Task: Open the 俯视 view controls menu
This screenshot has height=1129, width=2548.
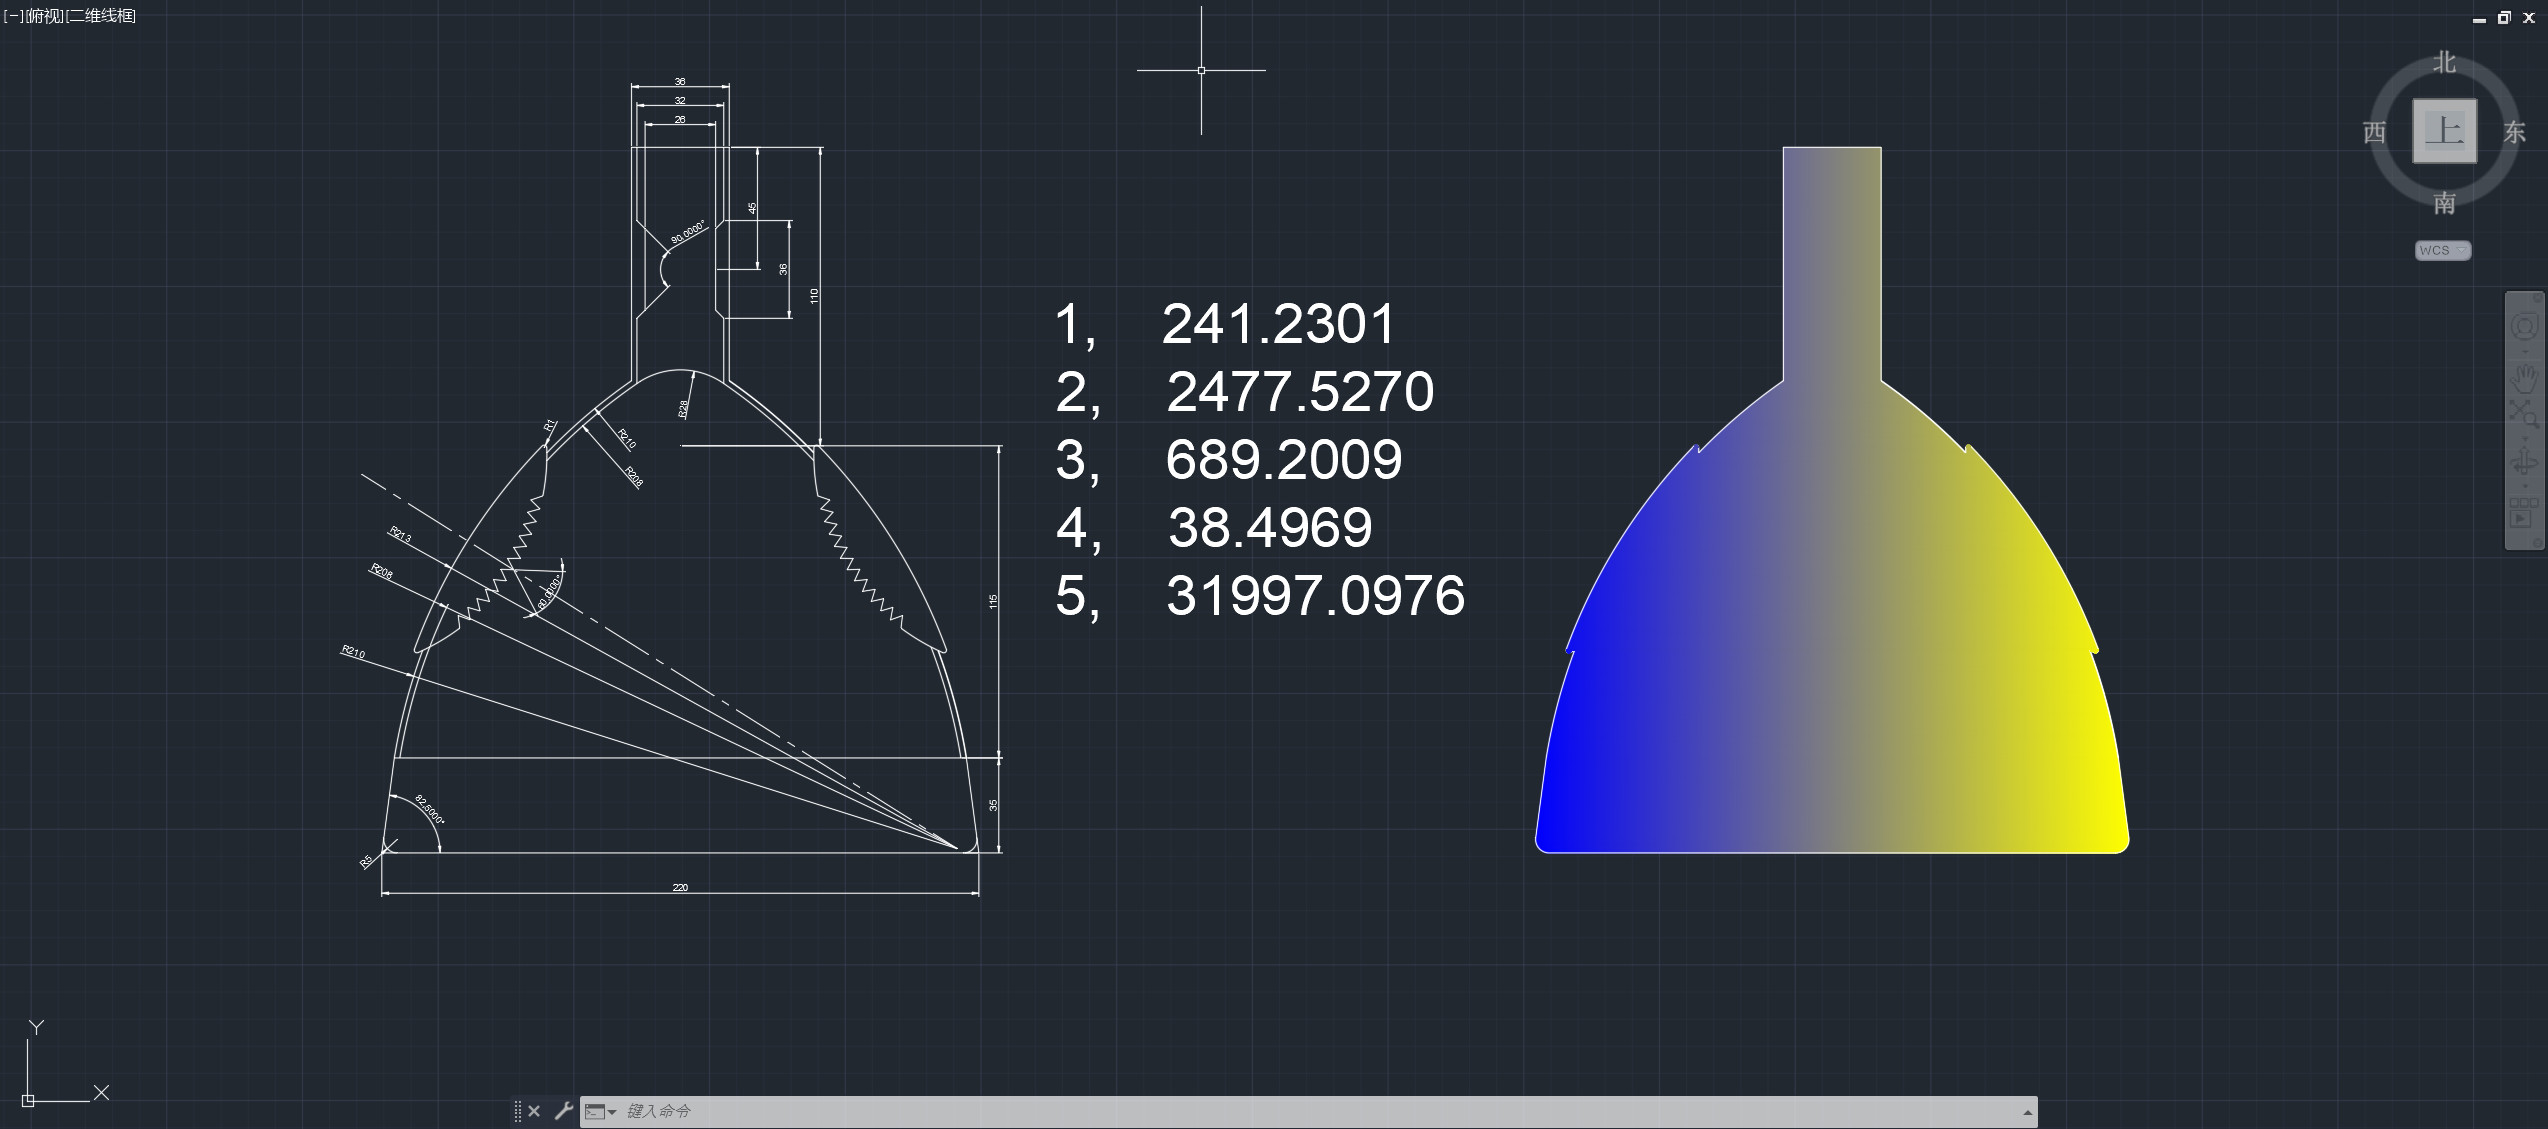Action: click(44, 16)
